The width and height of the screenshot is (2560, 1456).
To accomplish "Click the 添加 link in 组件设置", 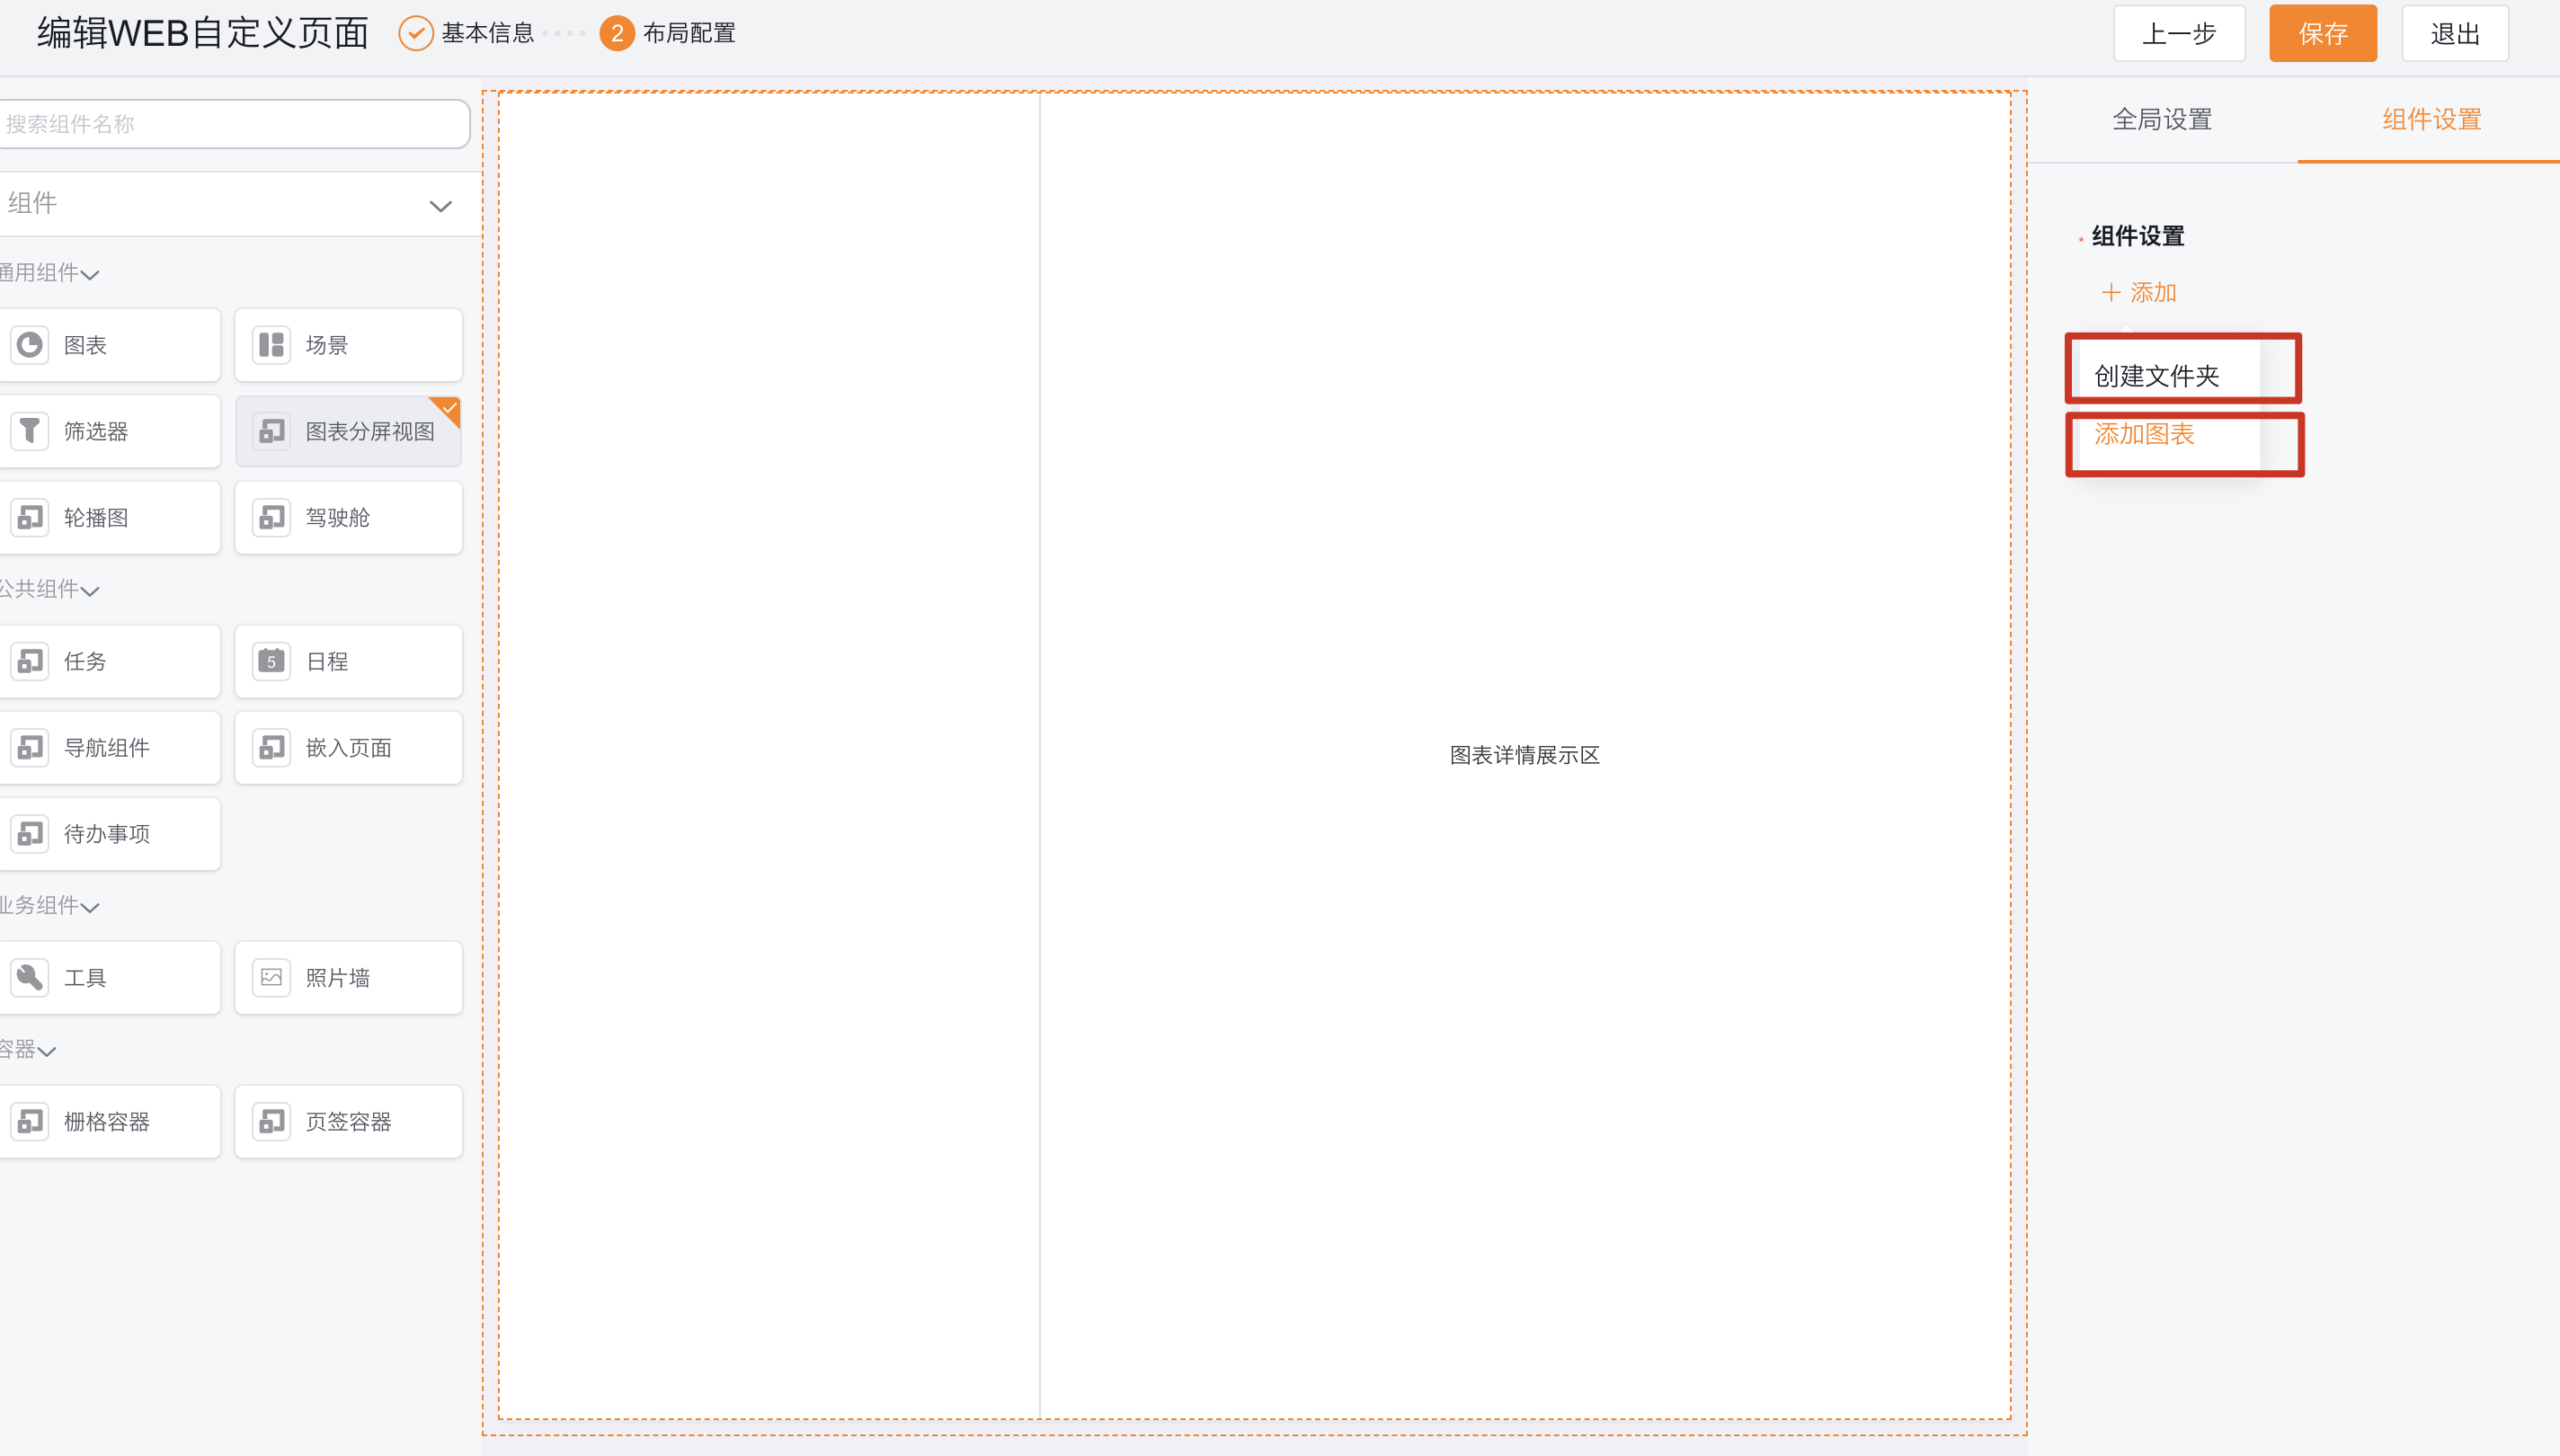I will pos(2153,292).
